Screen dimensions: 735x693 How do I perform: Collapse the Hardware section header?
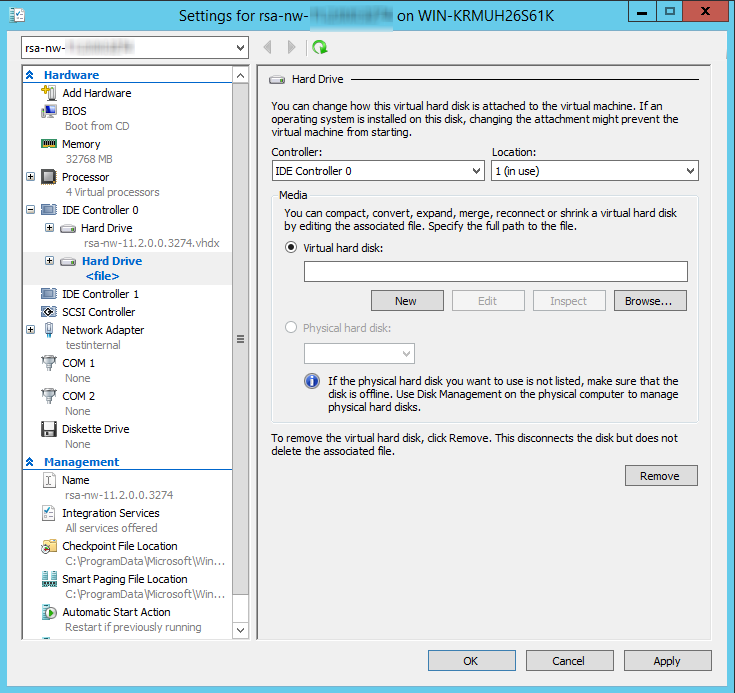pyautogui.click(x=31, y=75)
